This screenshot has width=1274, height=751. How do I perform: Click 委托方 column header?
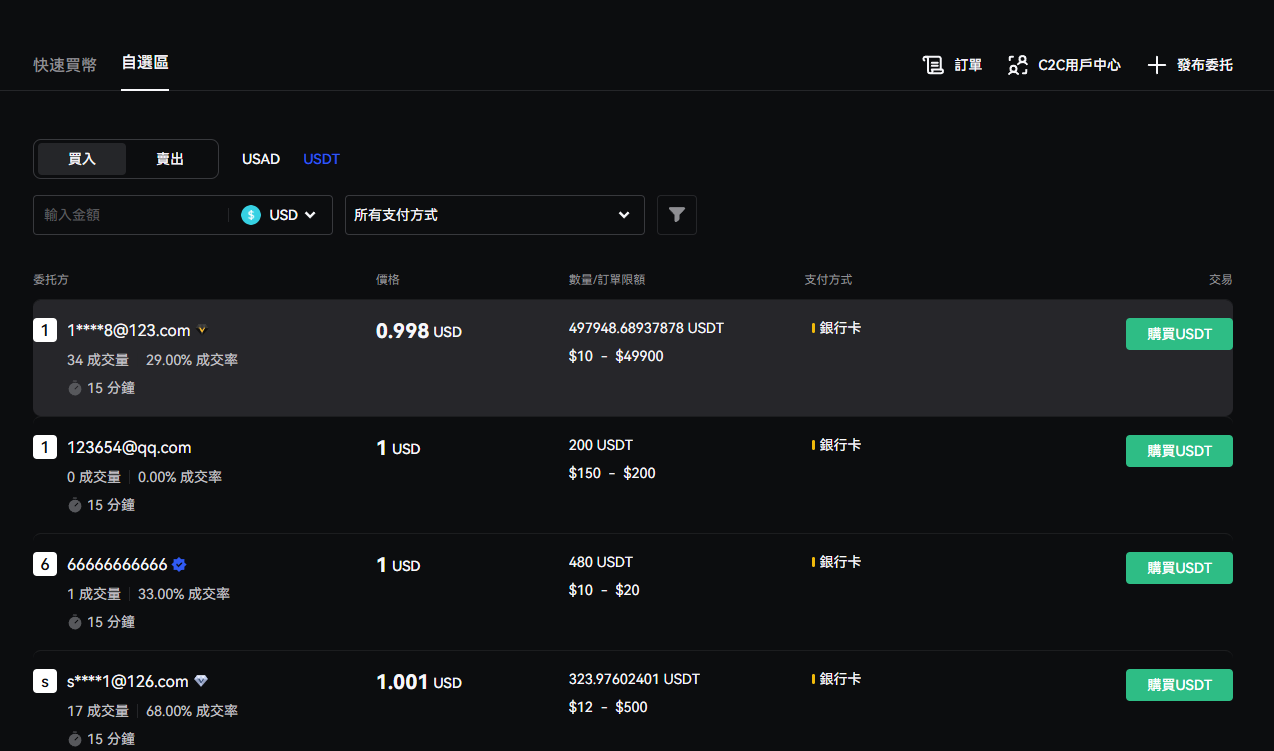pos(51,280)
